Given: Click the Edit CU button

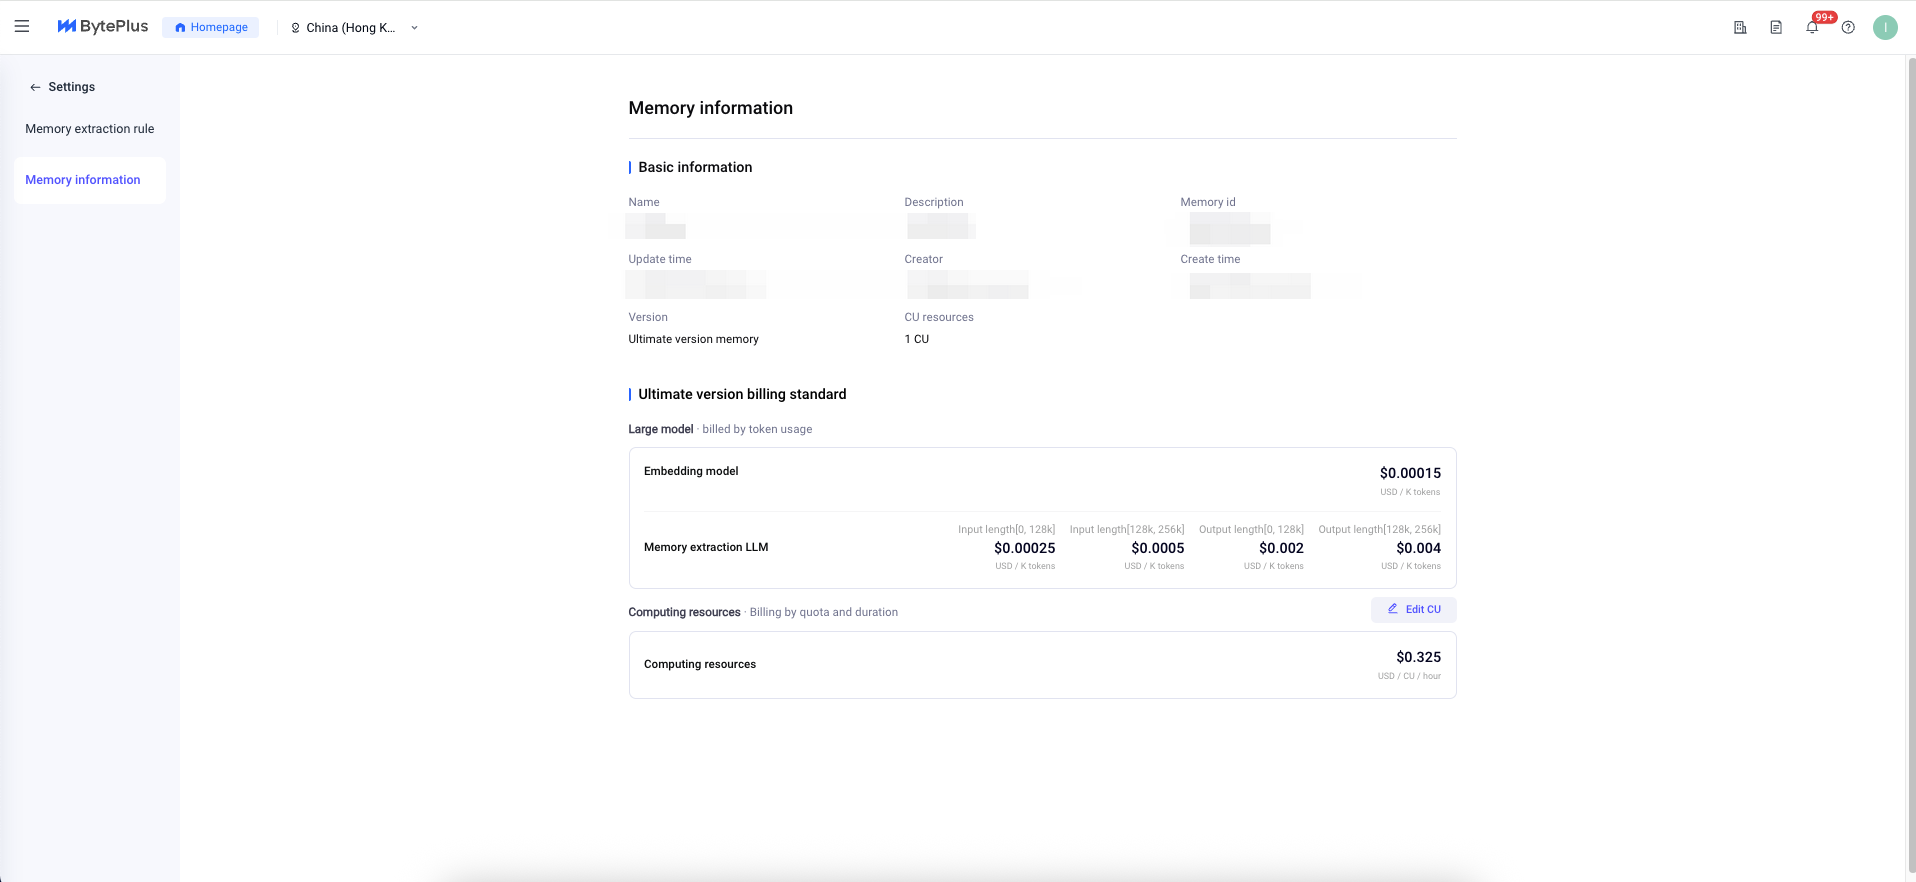Looking at the screenshot, I should click(1413, 609).
